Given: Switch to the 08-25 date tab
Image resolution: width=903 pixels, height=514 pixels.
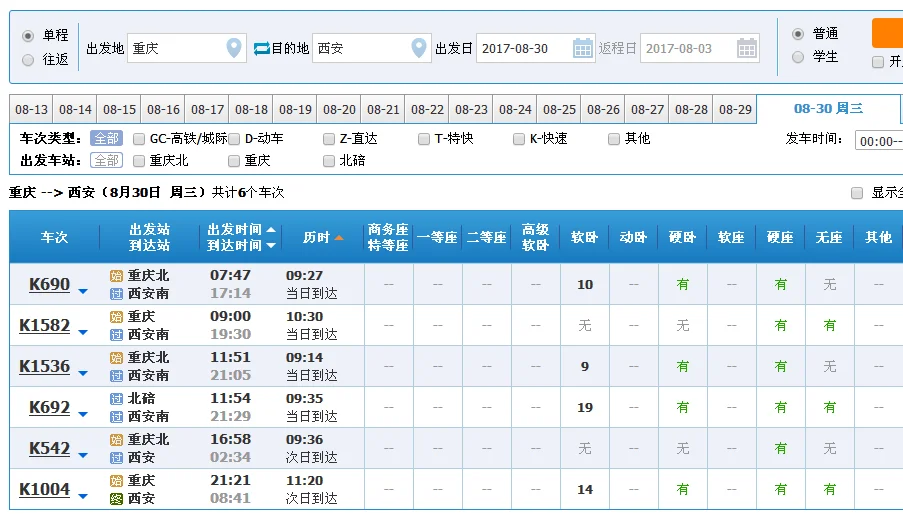Looking at the screenshot, I should click(x=559, y=109).
